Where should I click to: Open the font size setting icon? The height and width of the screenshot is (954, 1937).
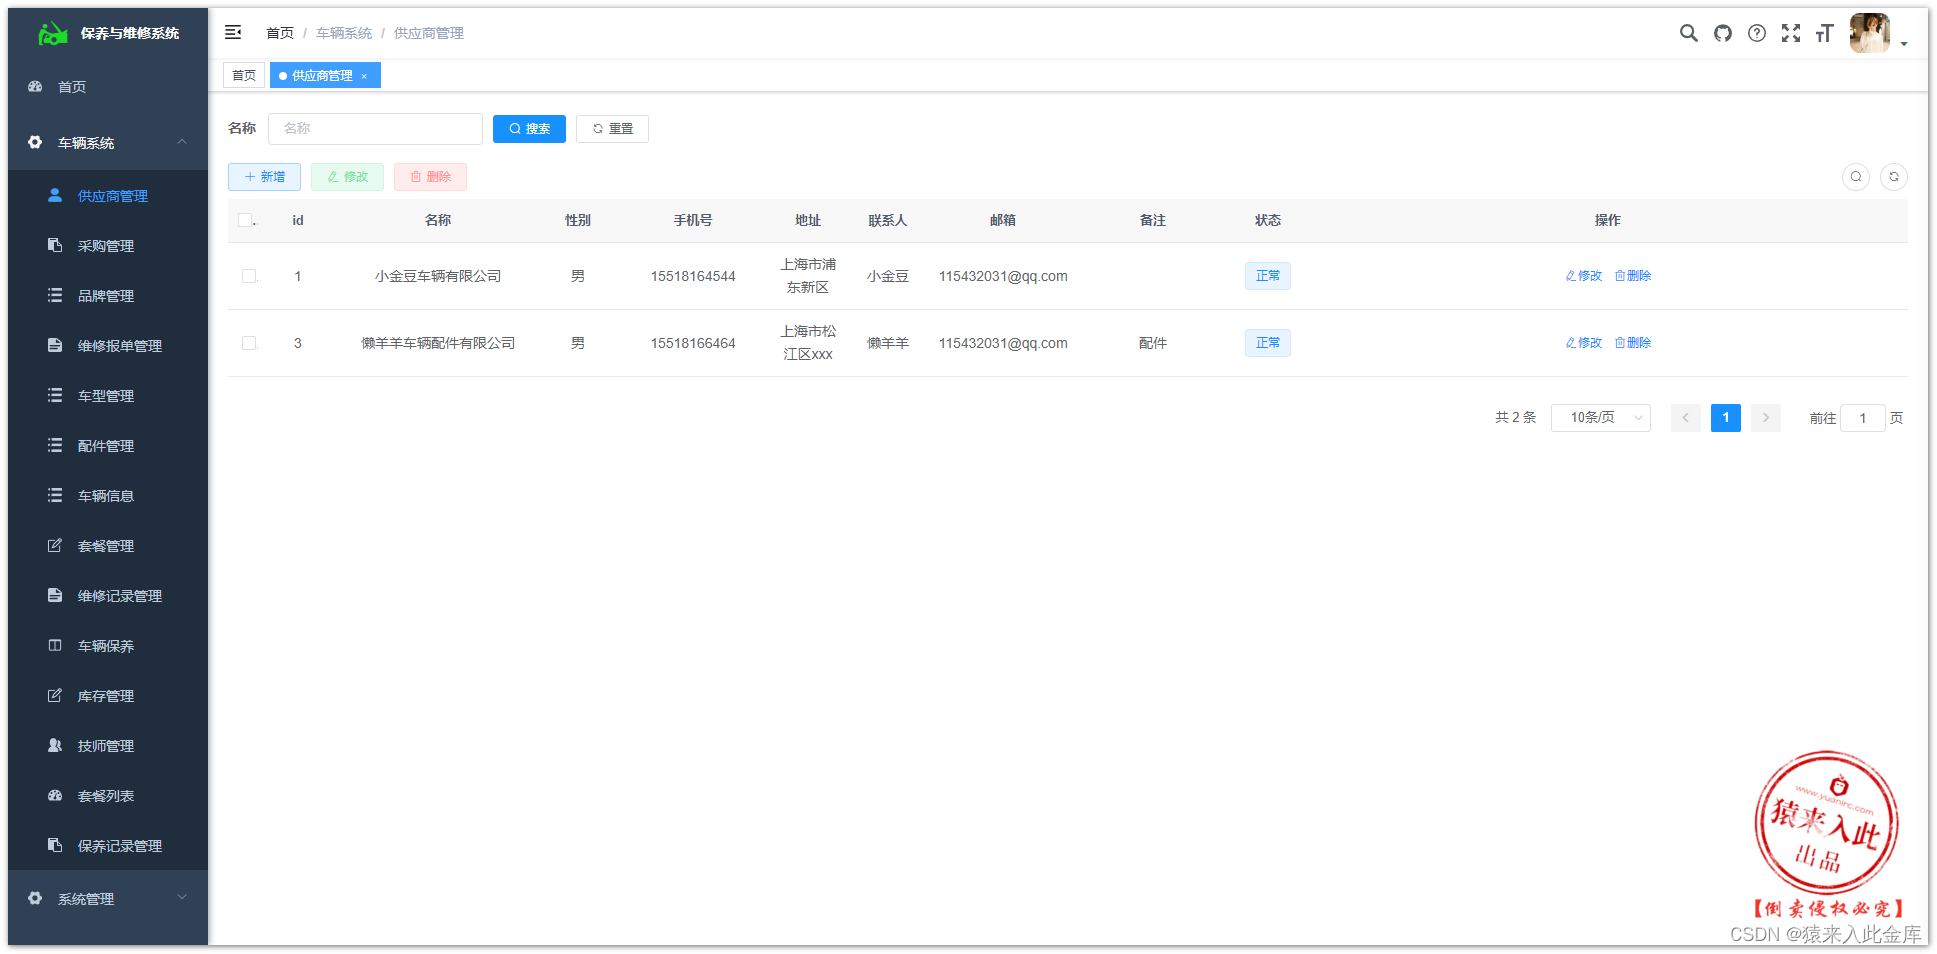(1825, 33)
